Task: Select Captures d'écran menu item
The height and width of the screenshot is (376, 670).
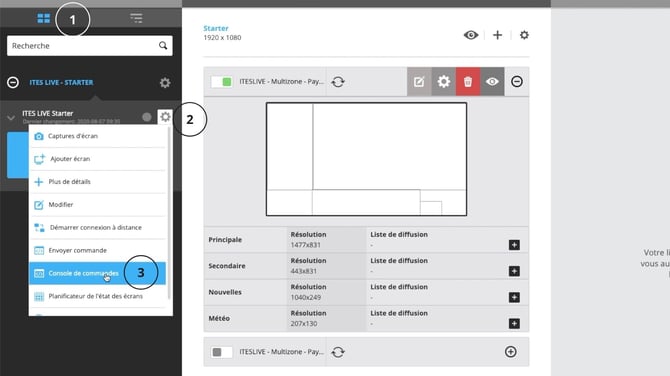Action: tap(97, 136)
